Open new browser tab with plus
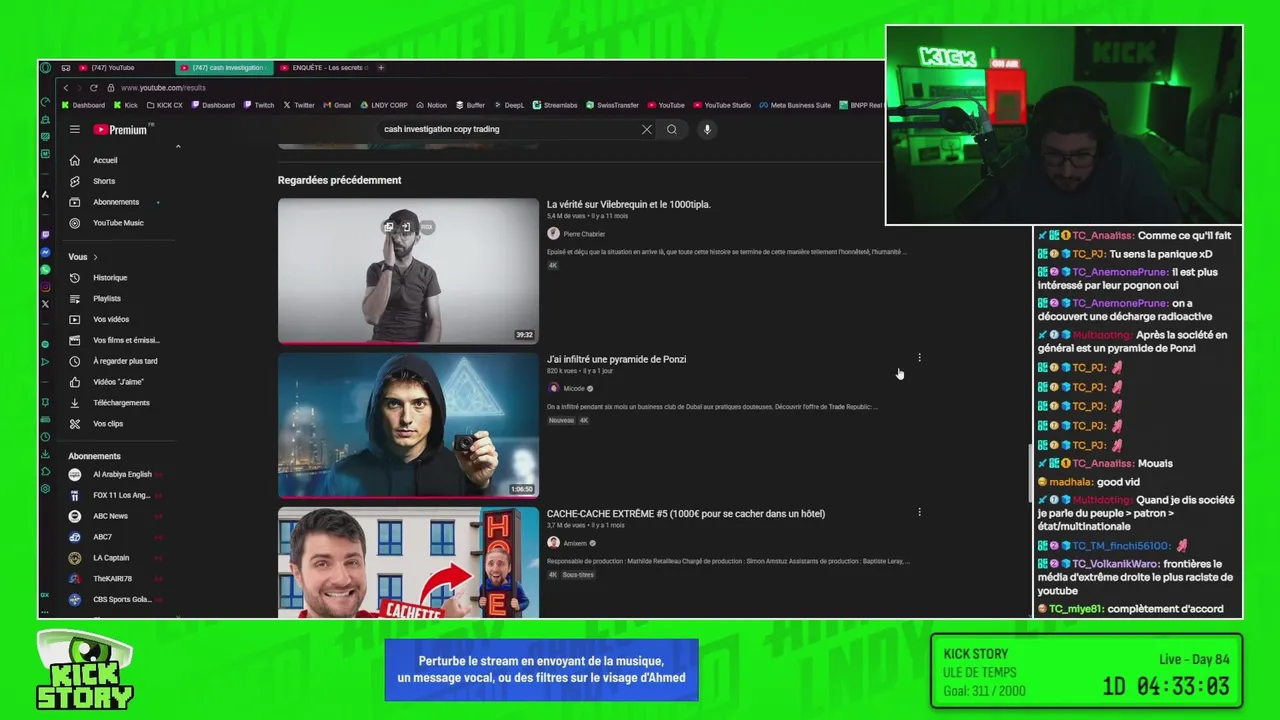 pyautogui.click(x=381, y=68)
